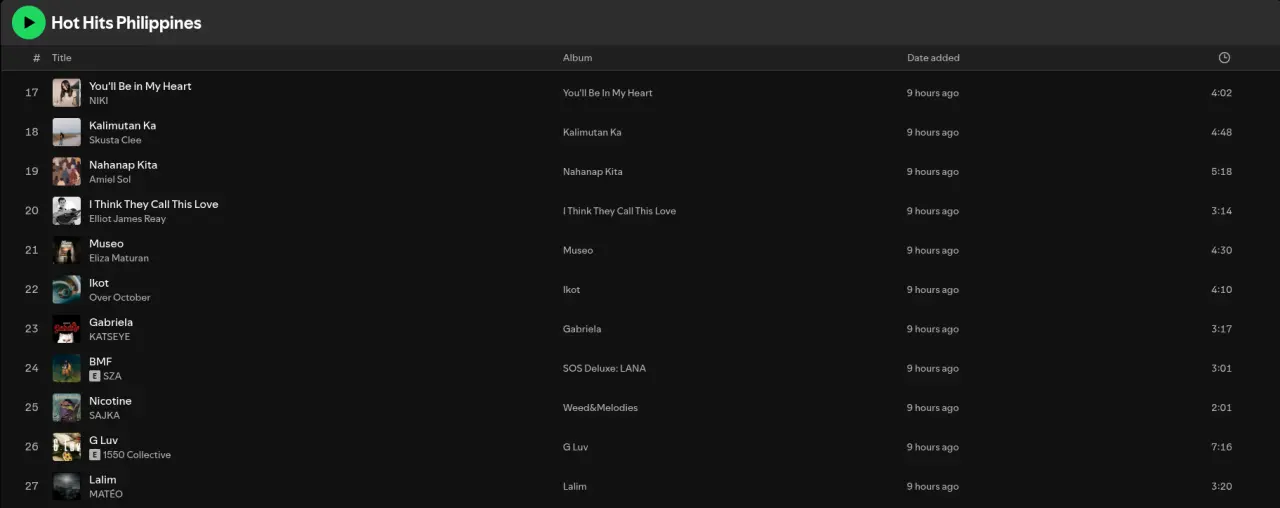Open the Lalim track cover thumbnail
The width and height of the screenshot is (1280, 508).
pos(67,486)
